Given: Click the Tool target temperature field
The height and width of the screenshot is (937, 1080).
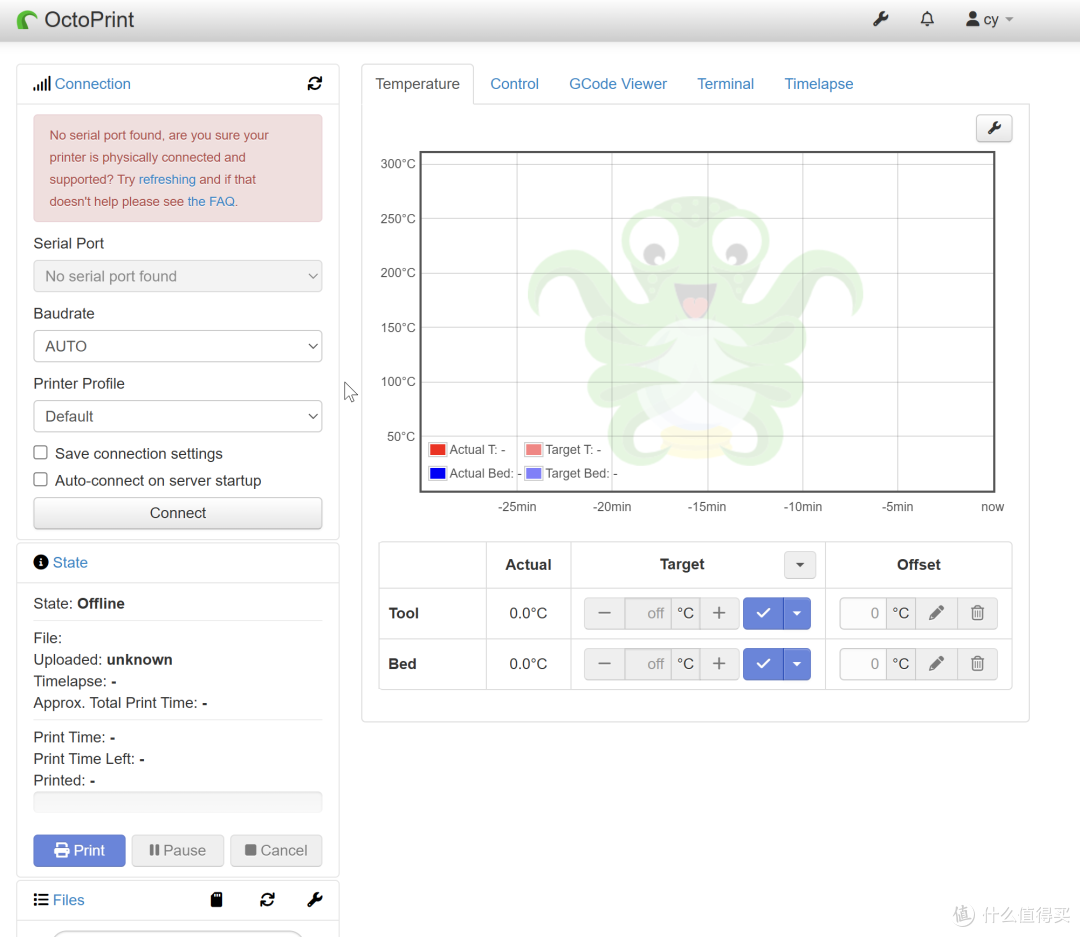Looking at the screenshot, I should point(647,613).
